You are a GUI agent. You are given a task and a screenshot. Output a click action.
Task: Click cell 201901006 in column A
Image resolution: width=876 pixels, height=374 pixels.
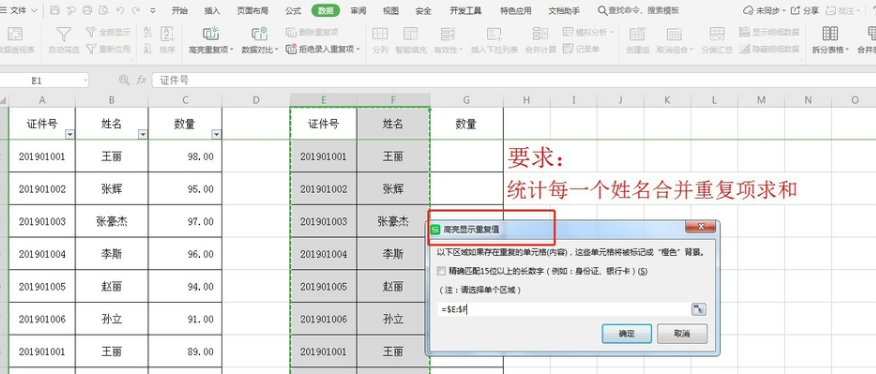tap(42, 319)
